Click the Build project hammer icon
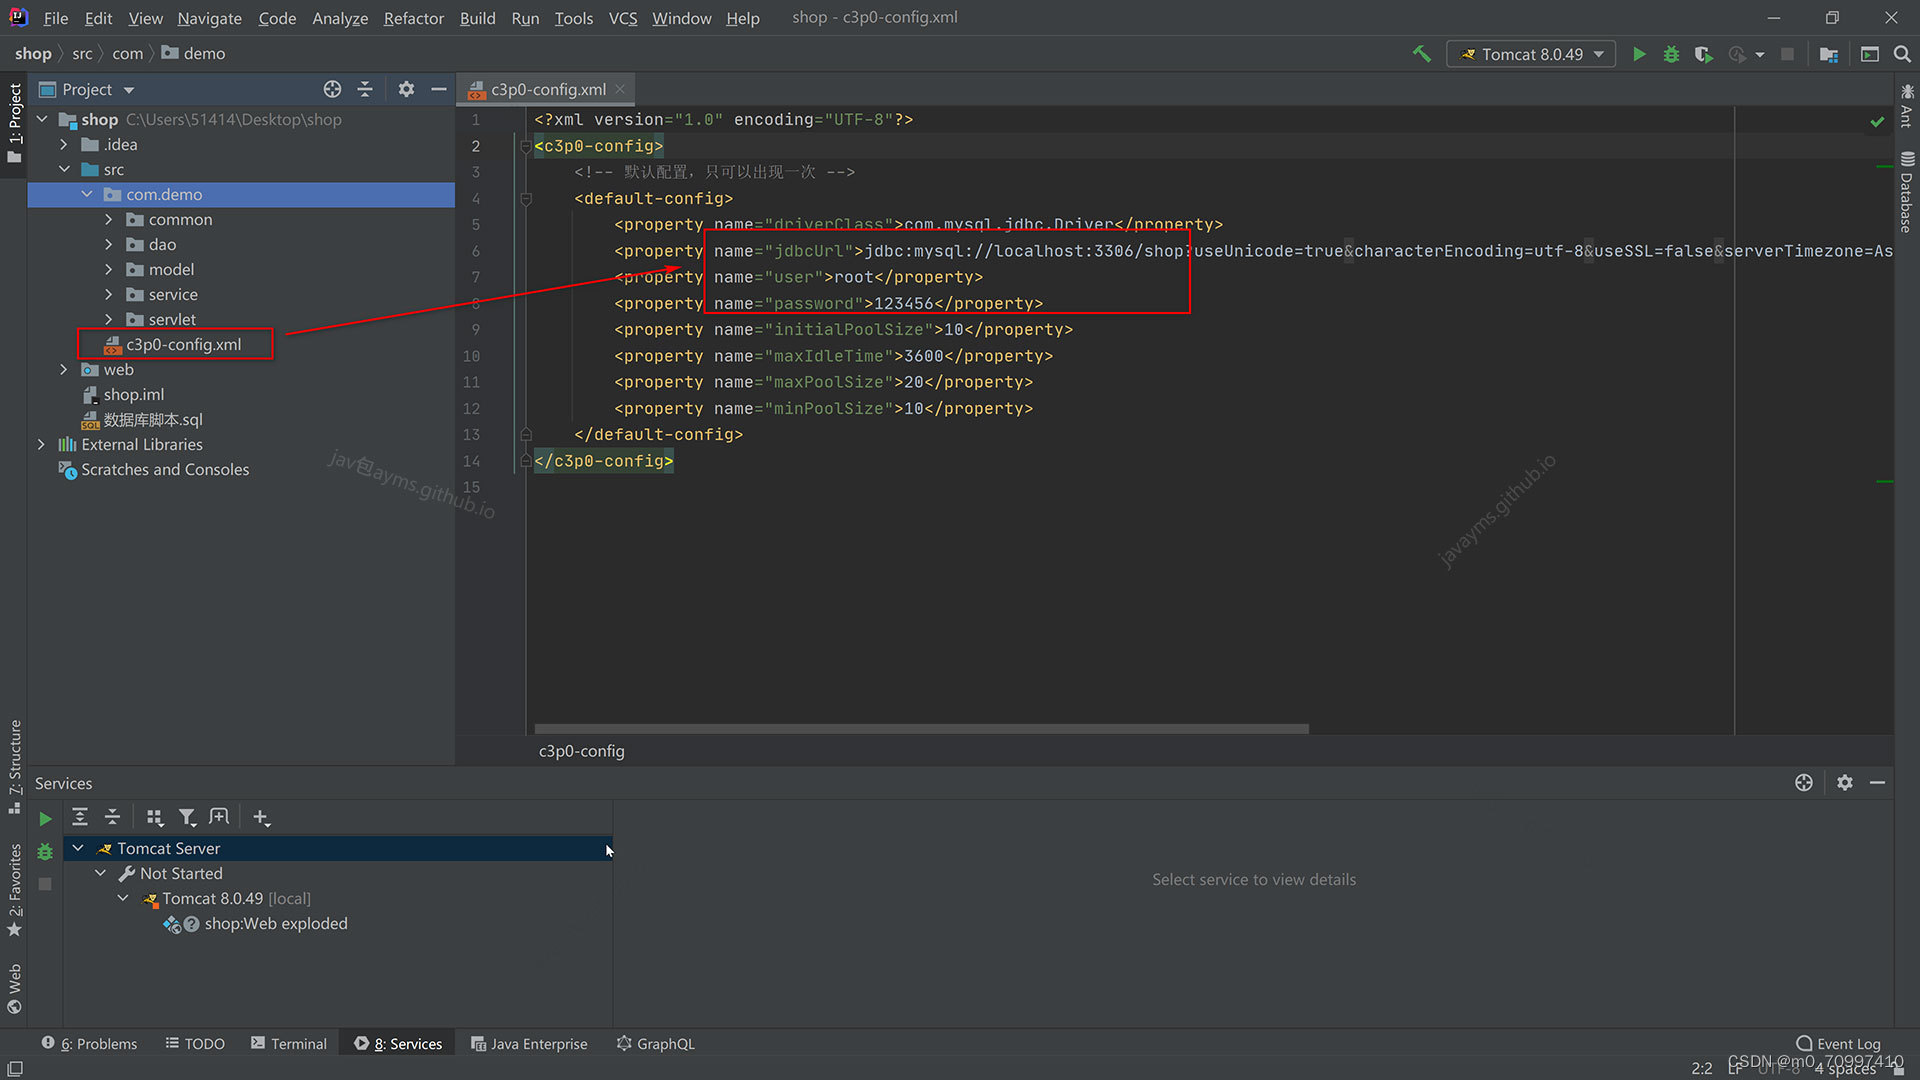Image resolution: width=1920 pixels, height=1080 pixels. [1421, 54]
